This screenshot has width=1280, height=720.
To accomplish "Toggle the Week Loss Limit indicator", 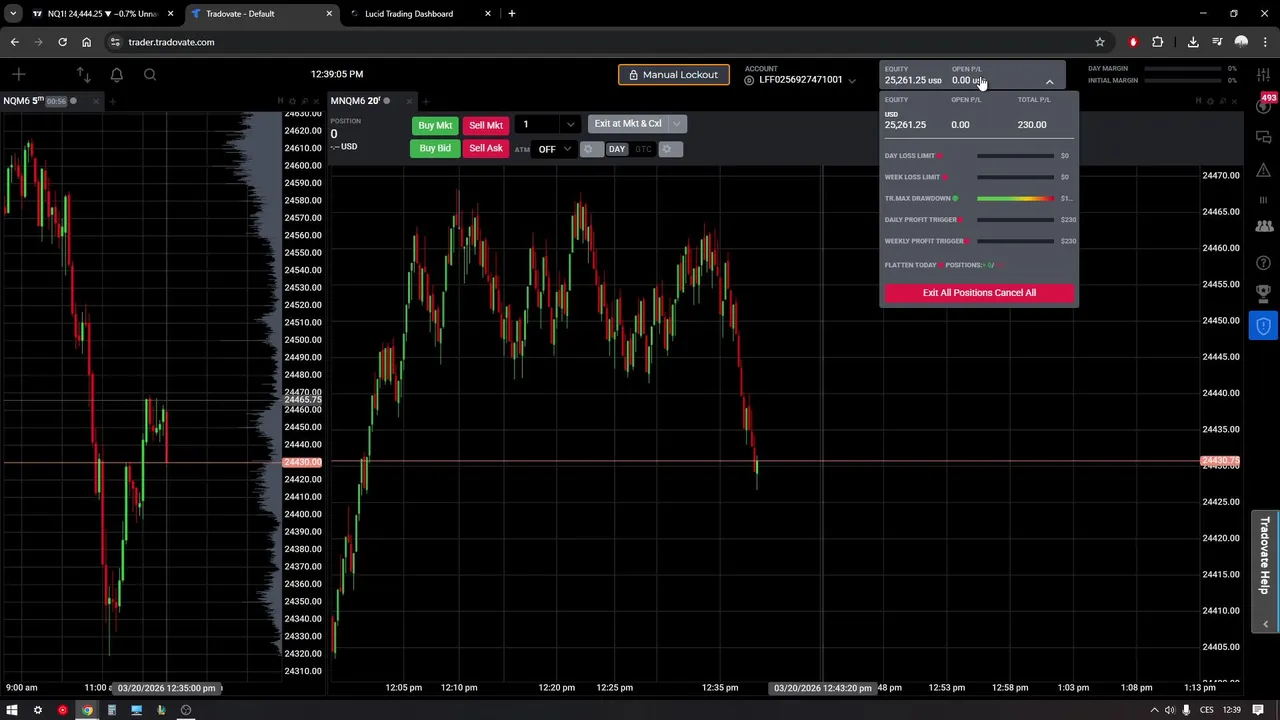I will (945, 177).
